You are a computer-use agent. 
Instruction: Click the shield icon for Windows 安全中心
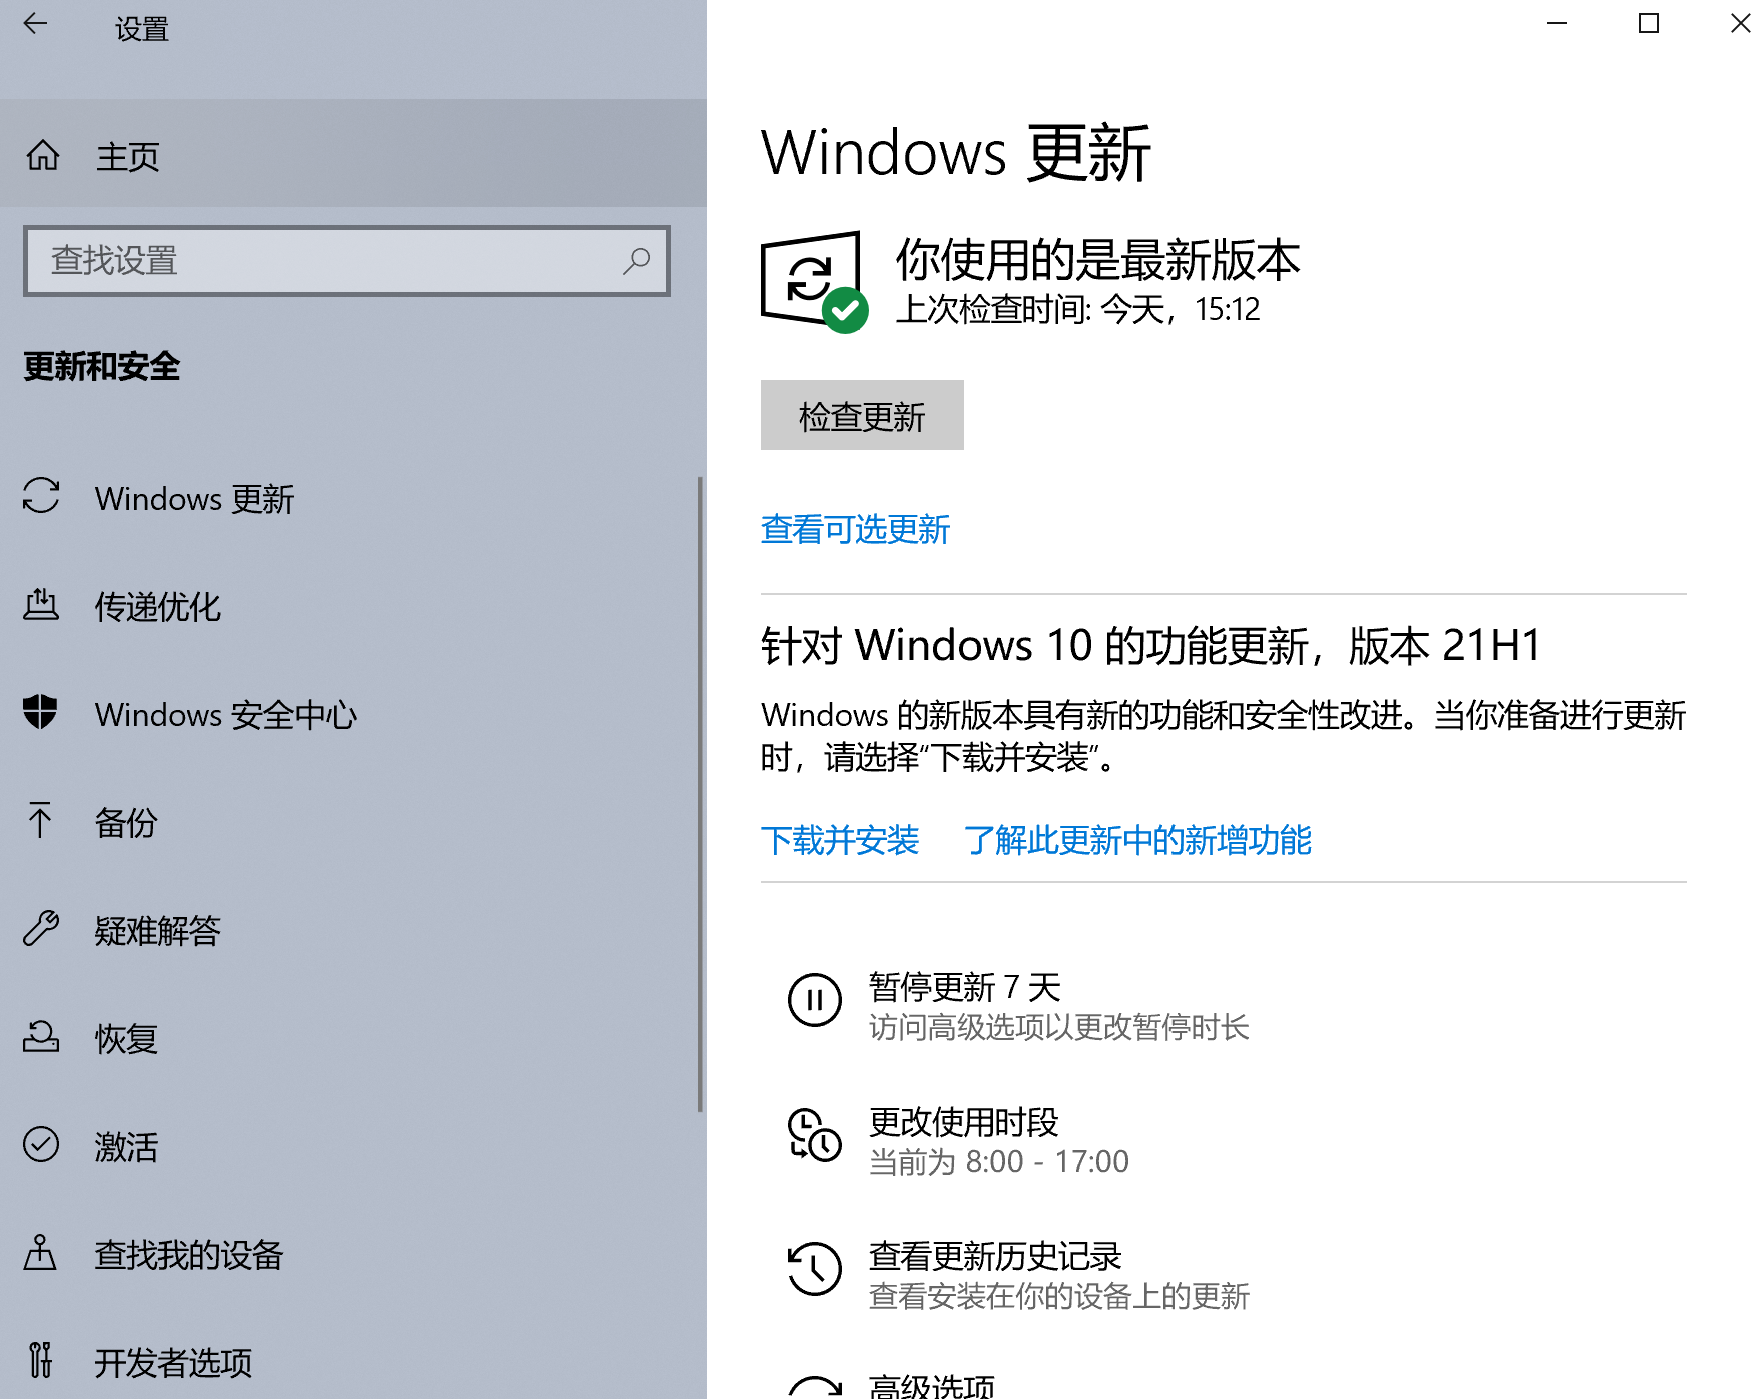[40, 712]
